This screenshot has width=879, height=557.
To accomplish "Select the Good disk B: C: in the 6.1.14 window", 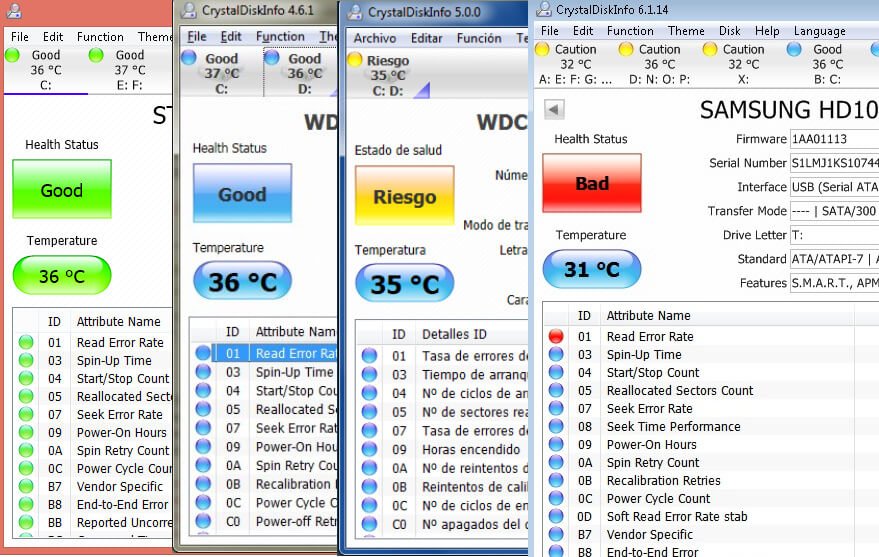I will (x=827, y=64).
